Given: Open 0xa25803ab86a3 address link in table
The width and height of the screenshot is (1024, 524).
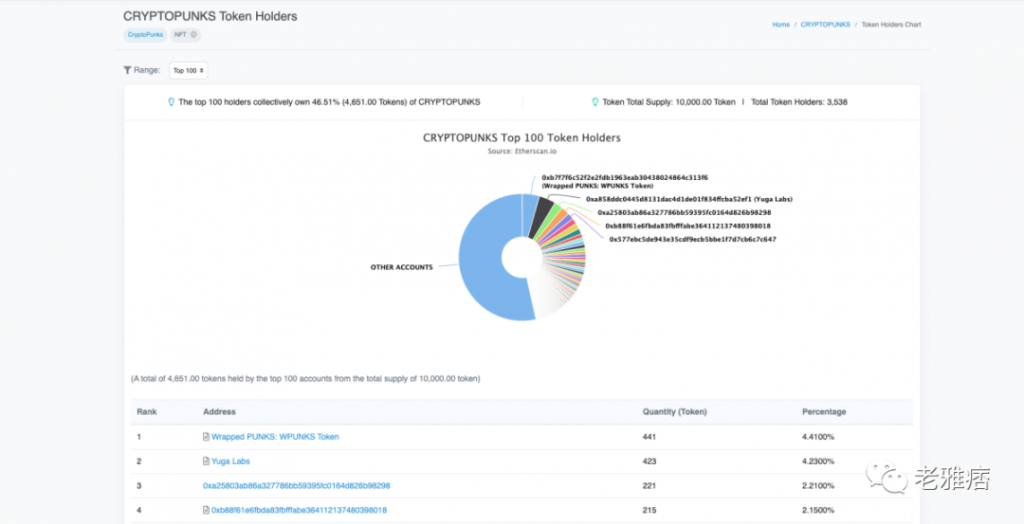Looking at the screenshot, I should pos(296,485).
